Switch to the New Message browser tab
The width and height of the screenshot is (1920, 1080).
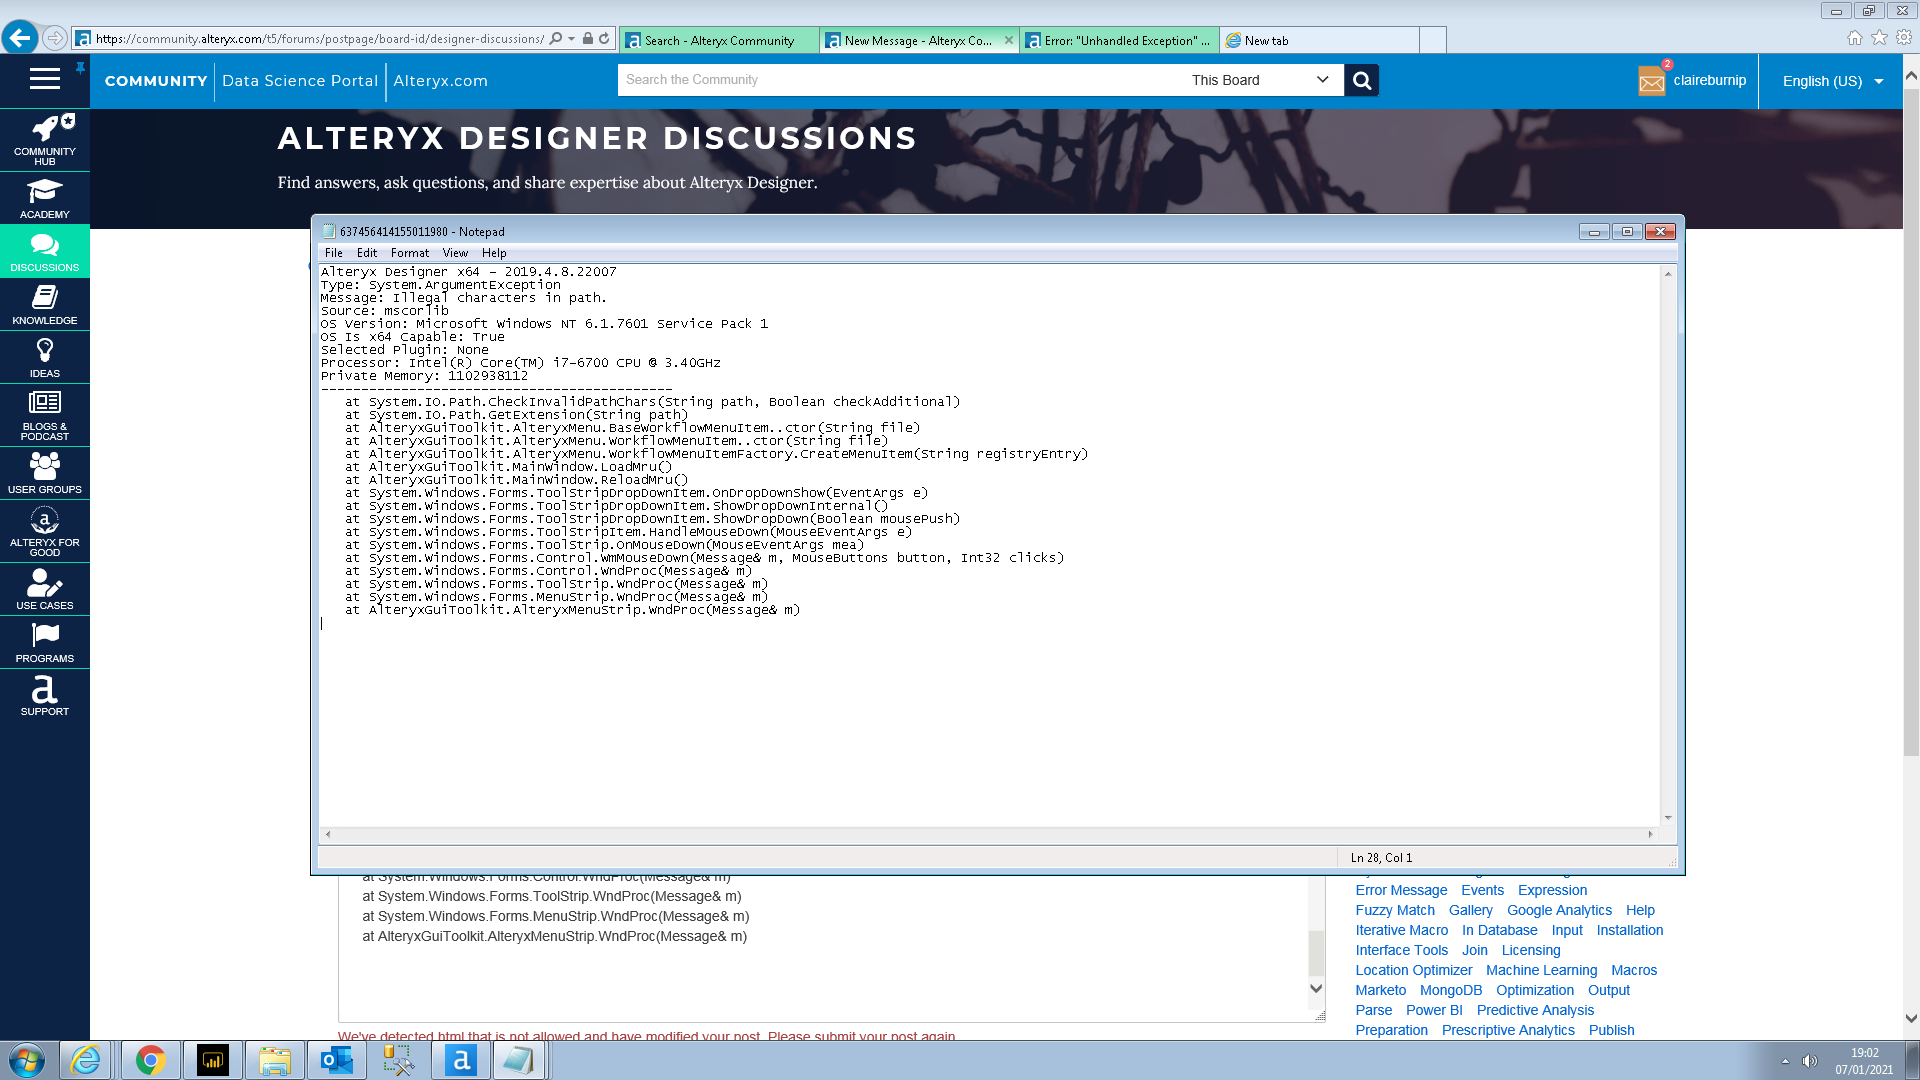(x=912, y=40)
